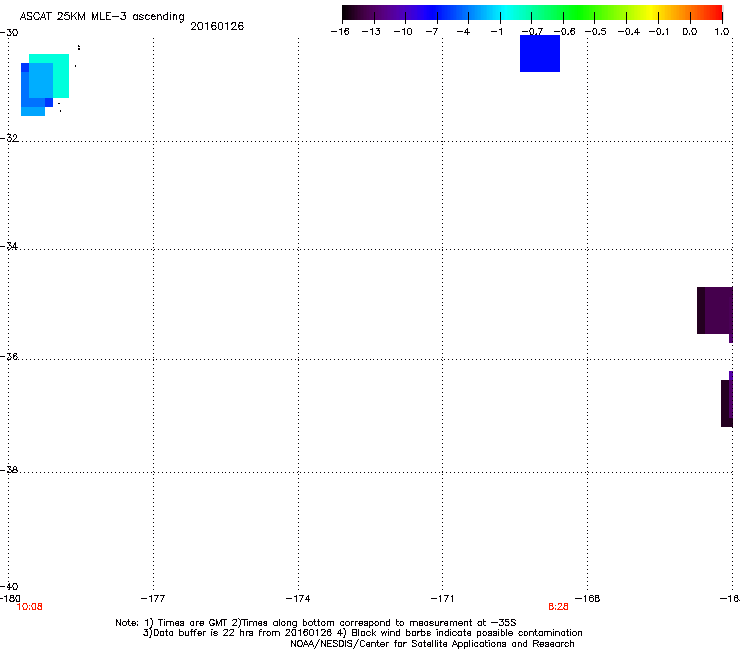The image size is (740, 650).
Task: Click the color scale bar gradient
Action: pos(532,12)
